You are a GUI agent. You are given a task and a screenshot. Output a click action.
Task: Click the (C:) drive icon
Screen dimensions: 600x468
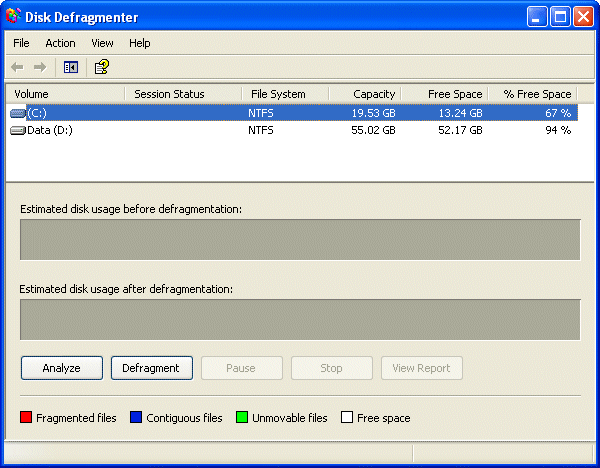coord(17,113)
